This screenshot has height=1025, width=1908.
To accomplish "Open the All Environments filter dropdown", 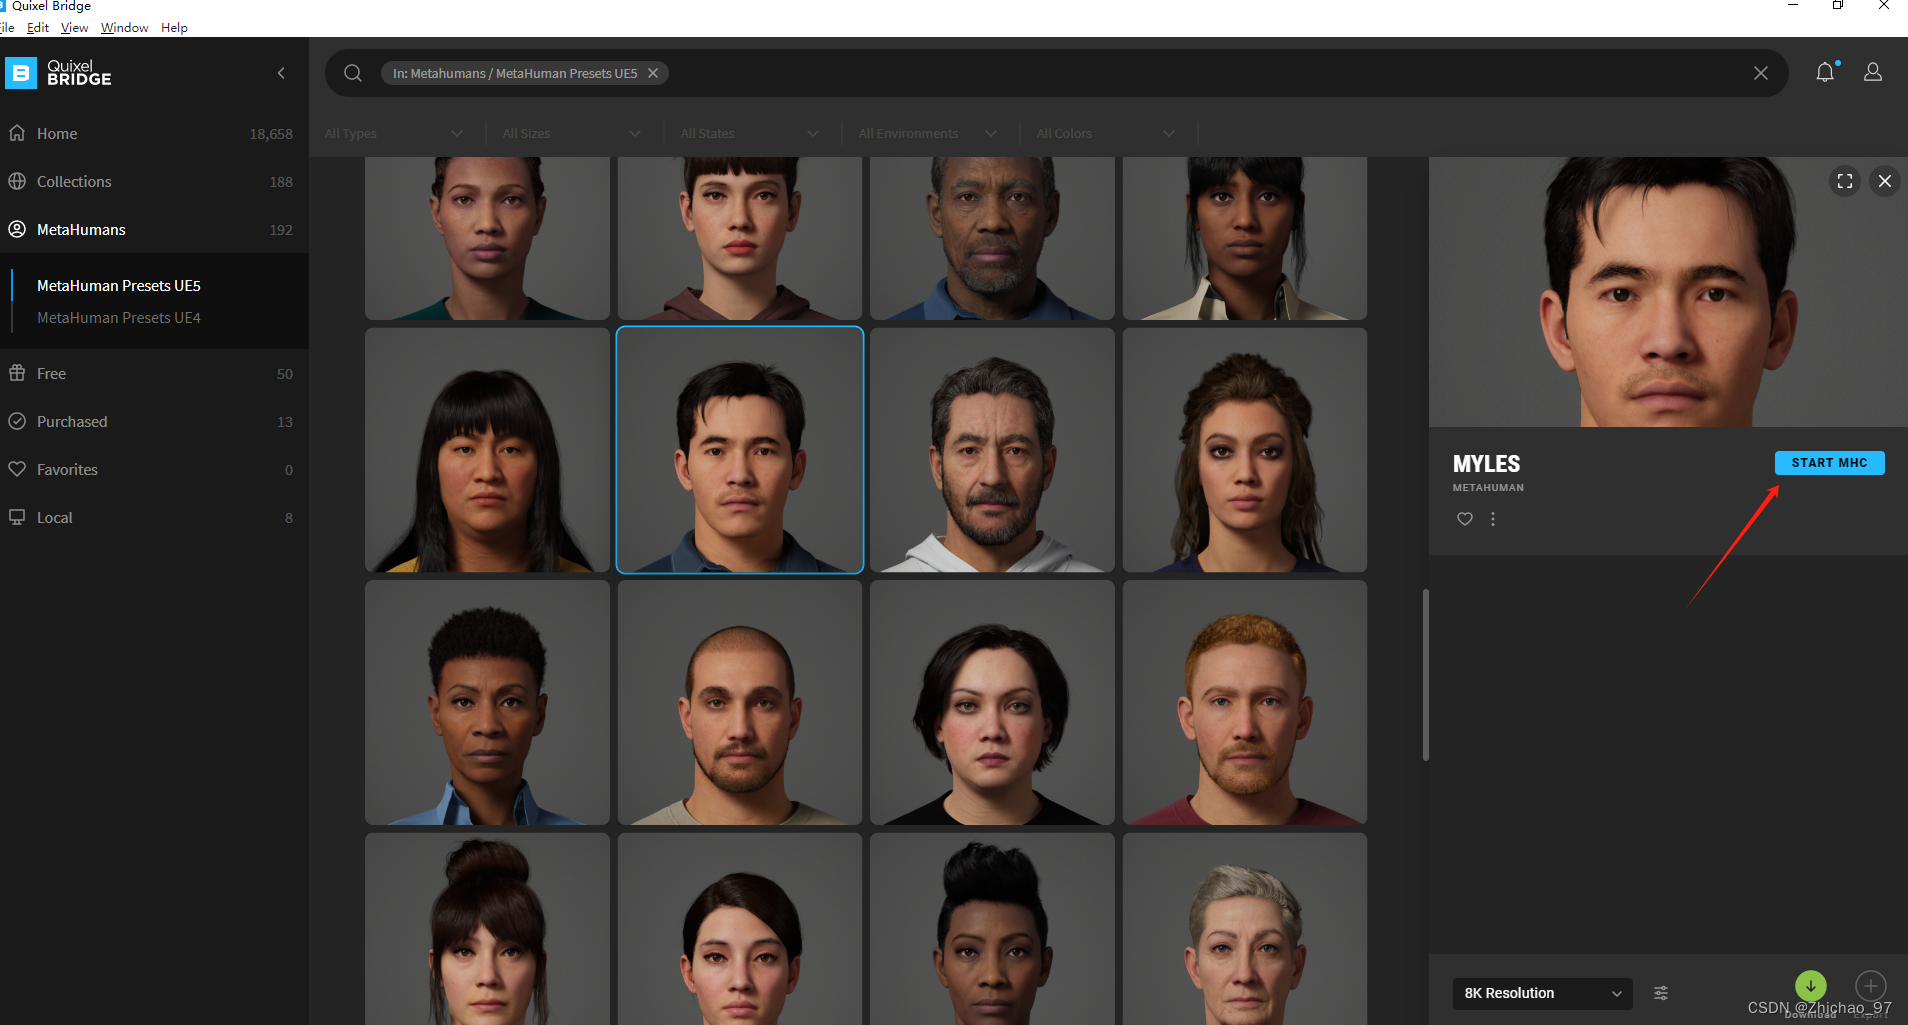I will 928,133.
